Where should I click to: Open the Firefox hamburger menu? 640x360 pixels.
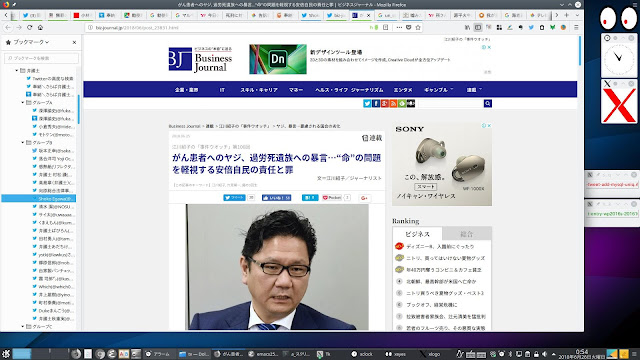576,27
